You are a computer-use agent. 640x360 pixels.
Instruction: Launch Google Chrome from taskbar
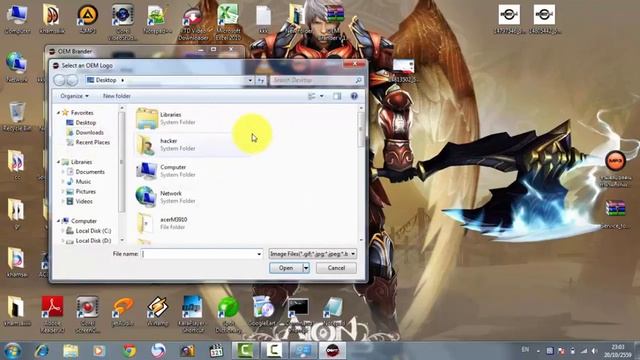pos(129,351)
